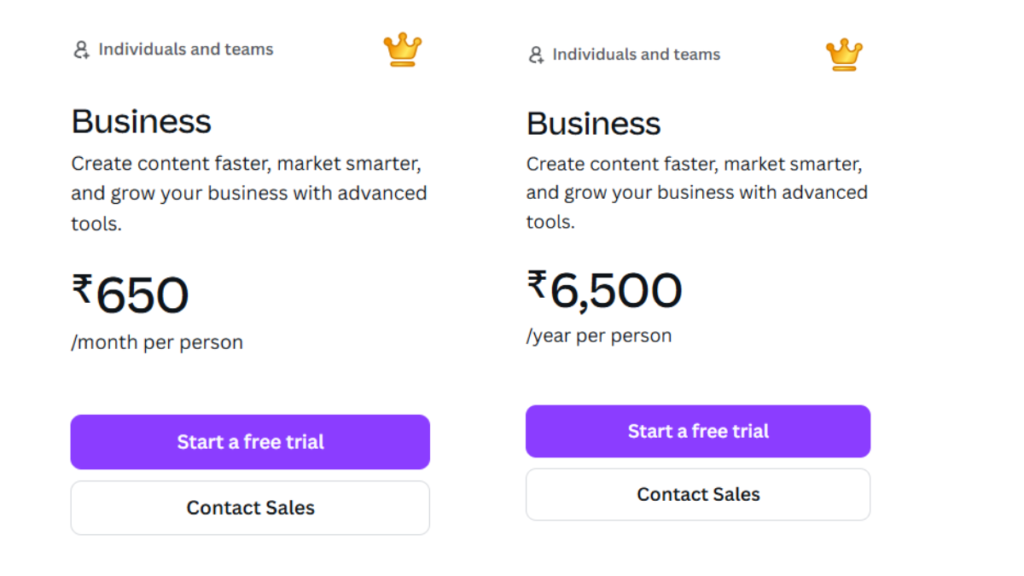Select the left Business plan title
This screenshot has width=1024, height=576.
(141, 121)
